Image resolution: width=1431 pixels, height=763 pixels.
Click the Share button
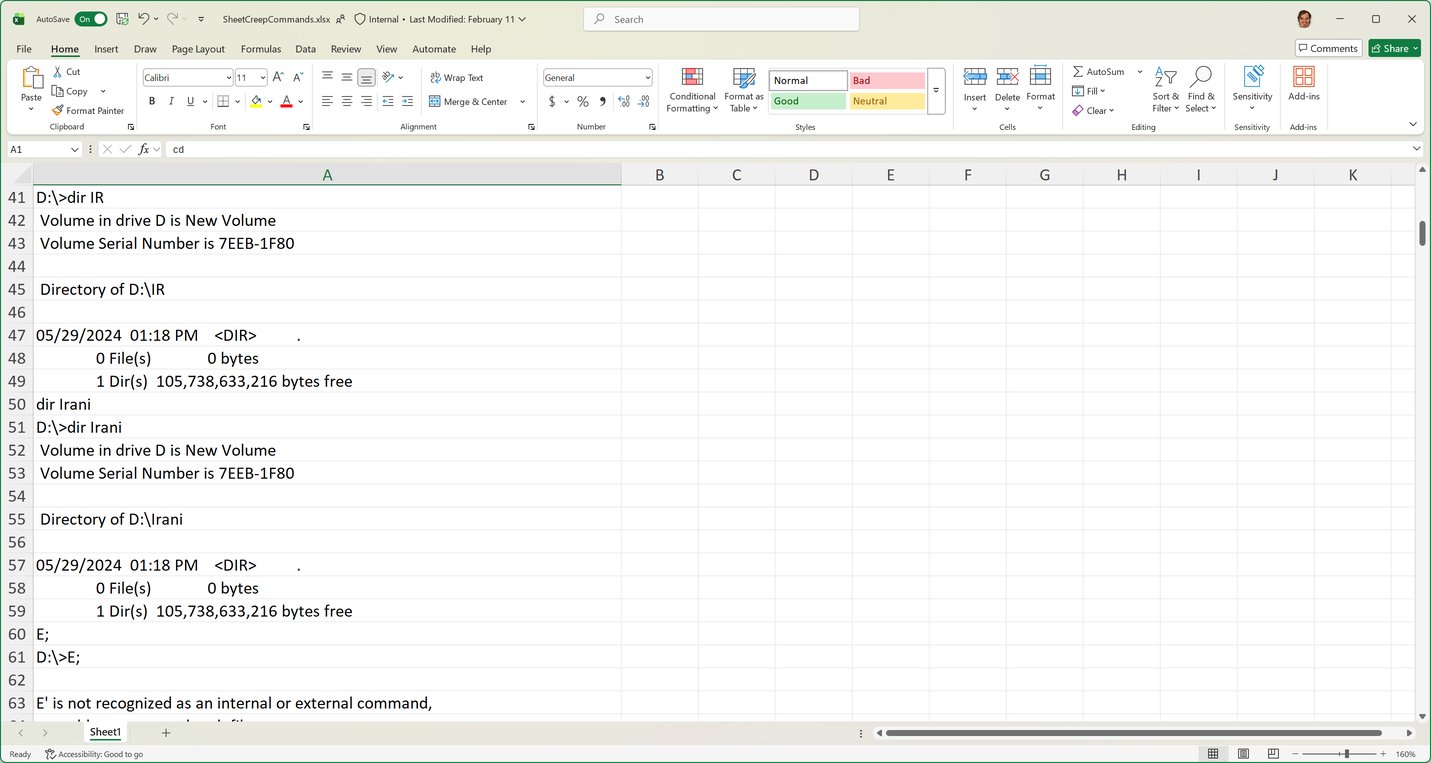click(x=1393, y=47)
